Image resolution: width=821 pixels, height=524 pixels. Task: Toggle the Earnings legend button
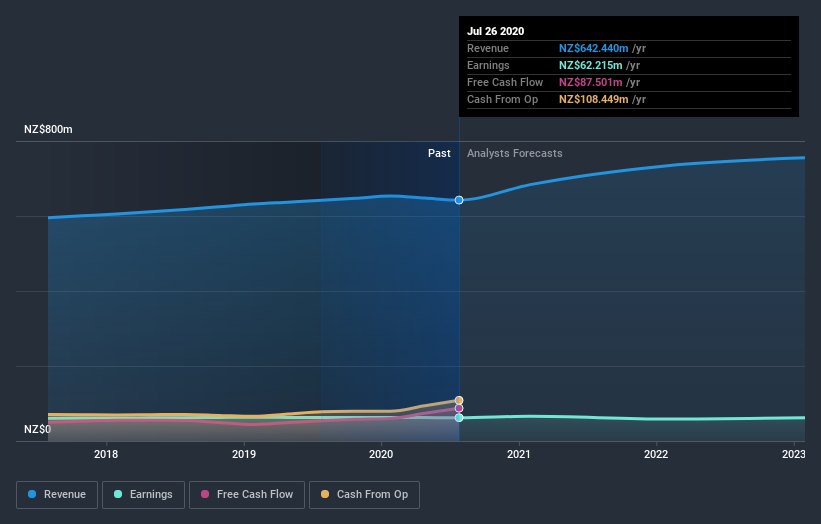143,495
